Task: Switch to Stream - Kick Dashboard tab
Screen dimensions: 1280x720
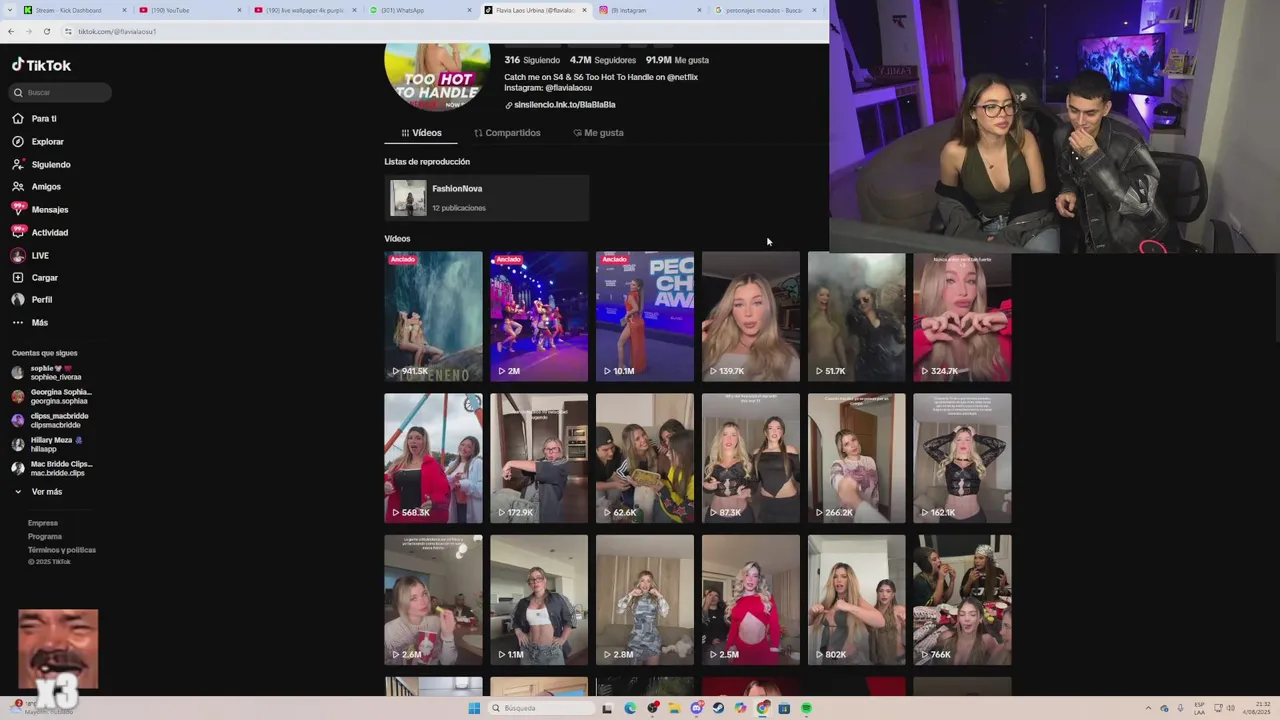Action: (x=75, y=10)
